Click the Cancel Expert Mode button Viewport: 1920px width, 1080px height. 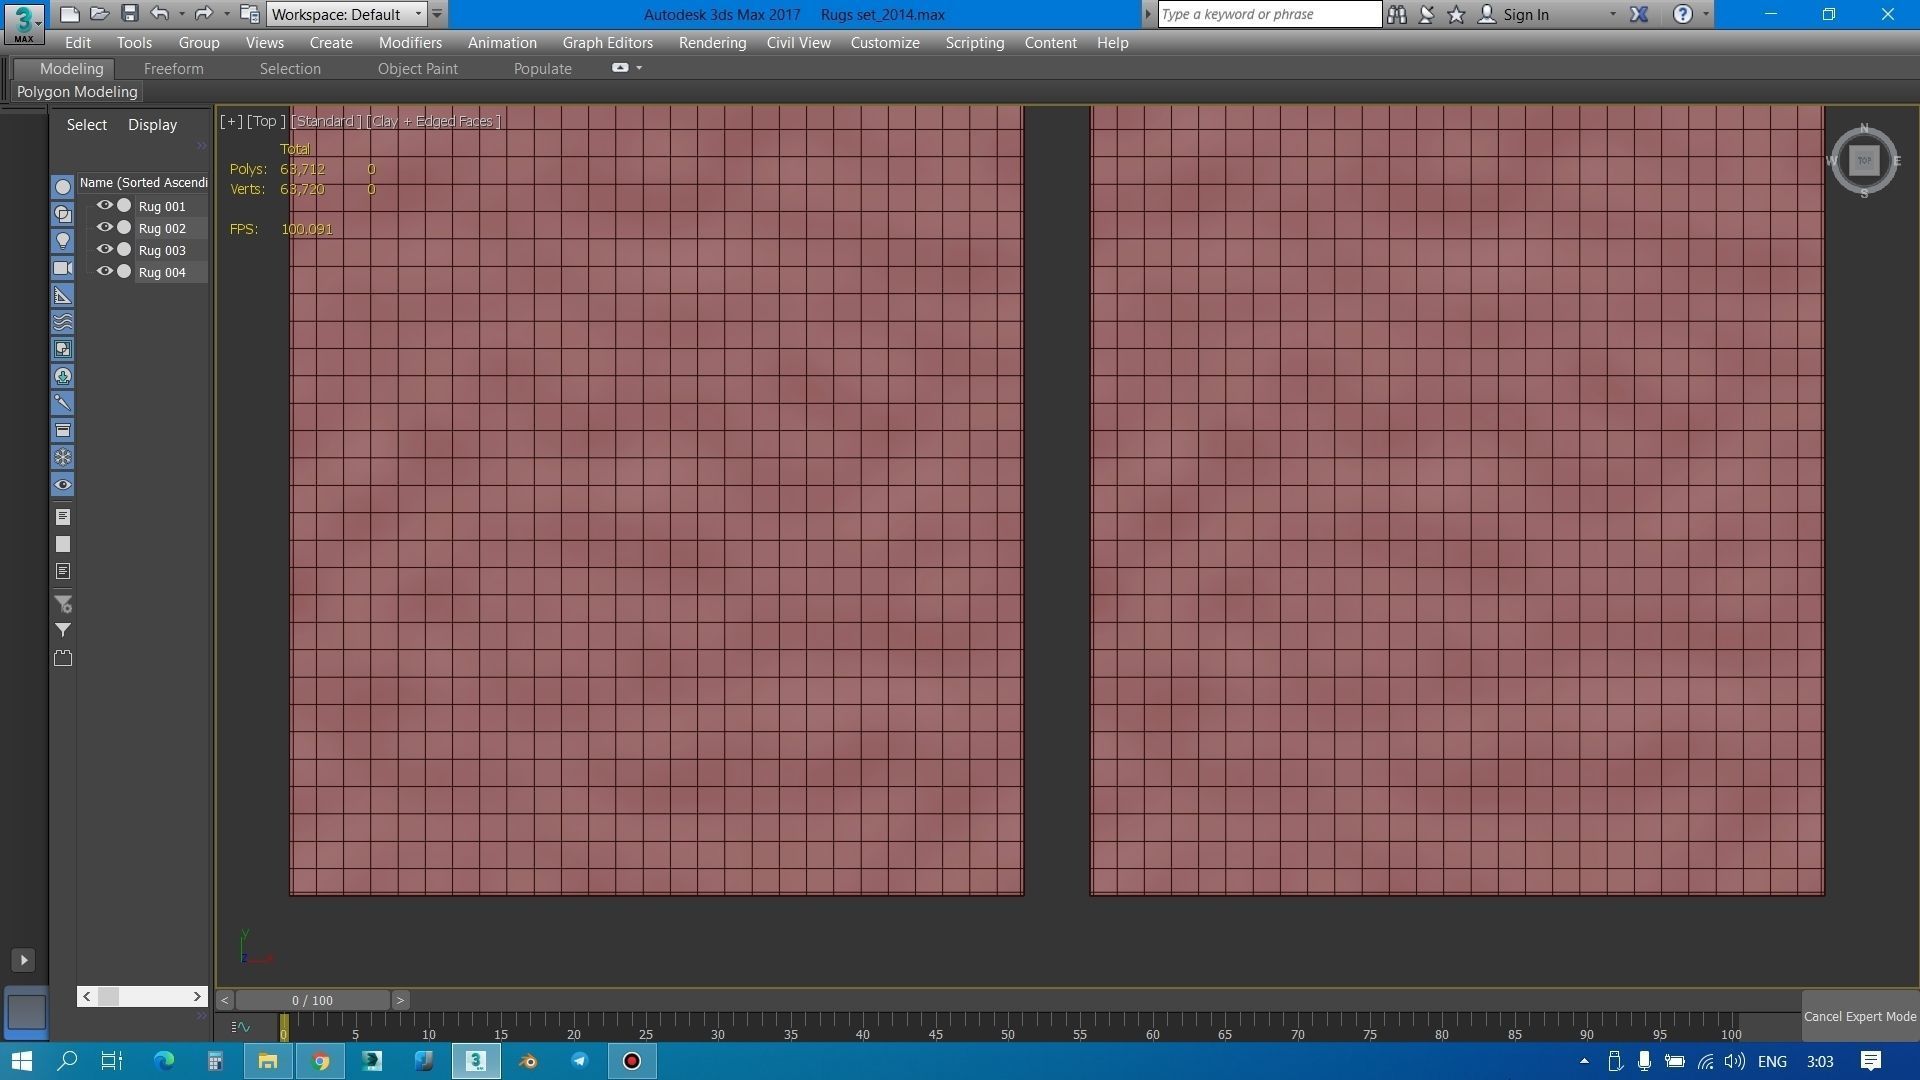point(1859,1016)
